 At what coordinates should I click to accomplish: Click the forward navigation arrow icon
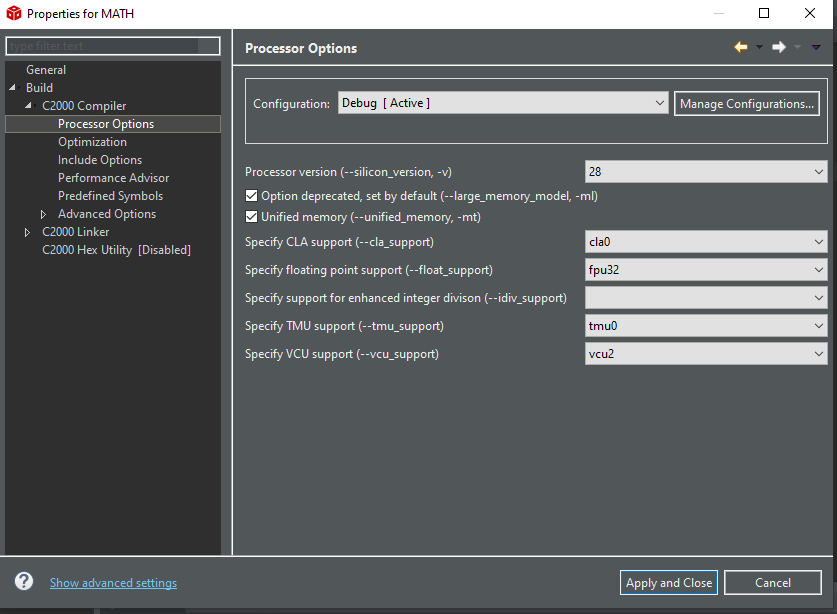coord(779,47)
